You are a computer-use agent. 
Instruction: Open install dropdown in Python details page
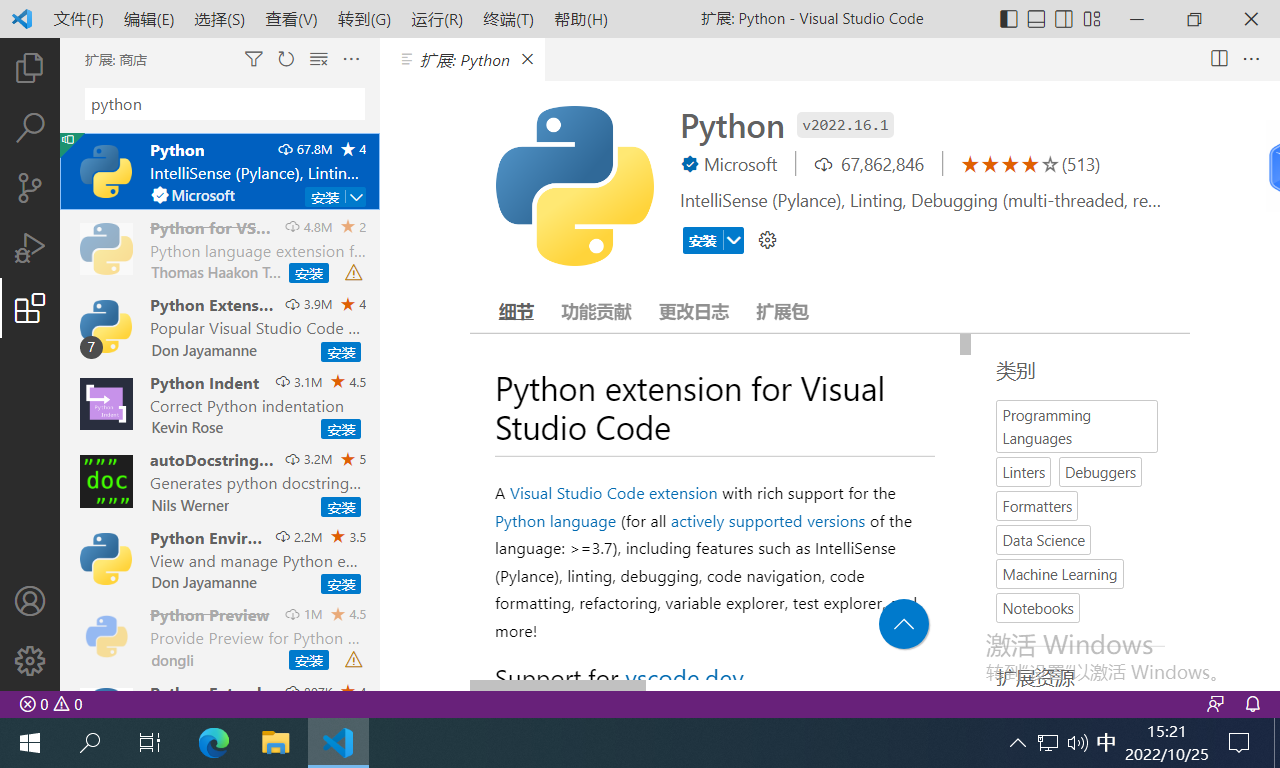coord(734,240)
